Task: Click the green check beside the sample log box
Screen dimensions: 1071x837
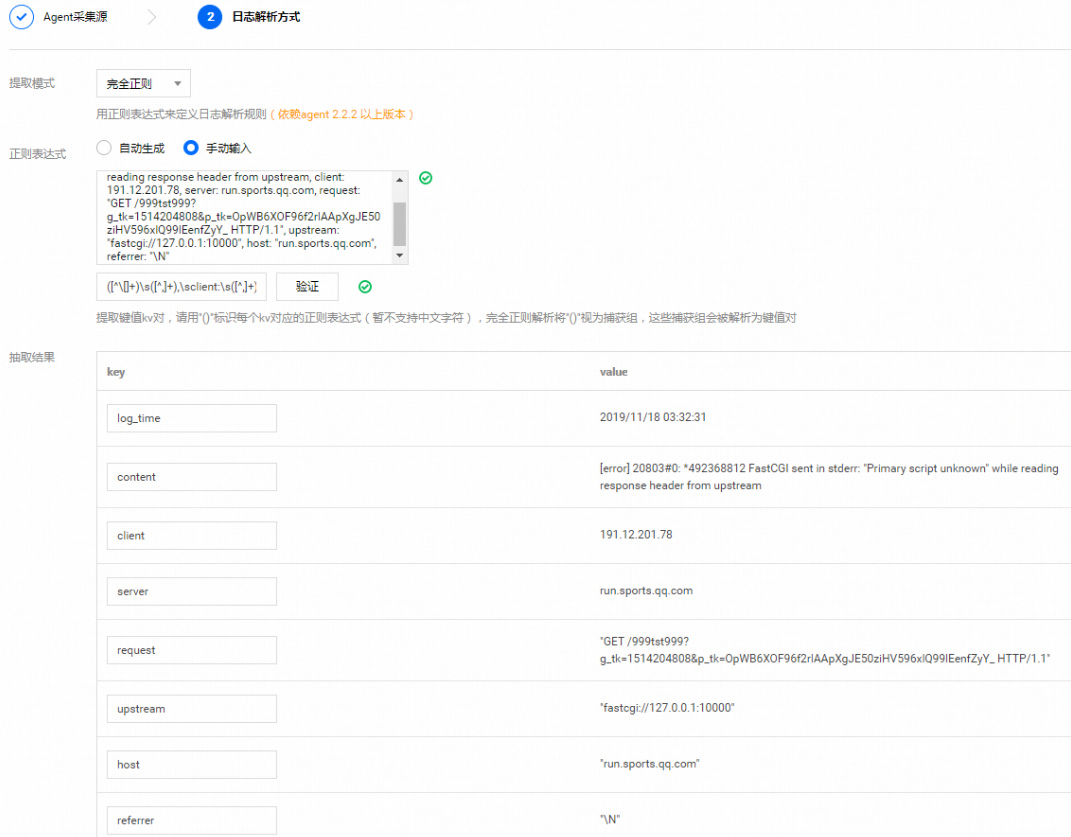Action: [426, 178]
